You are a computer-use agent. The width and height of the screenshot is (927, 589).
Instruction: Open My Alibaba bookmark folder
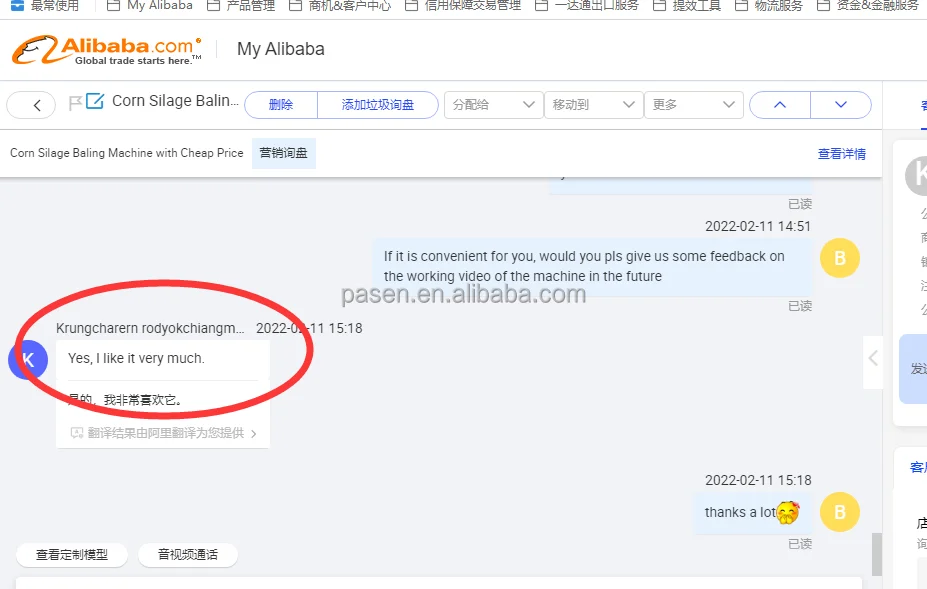point(150,6)
